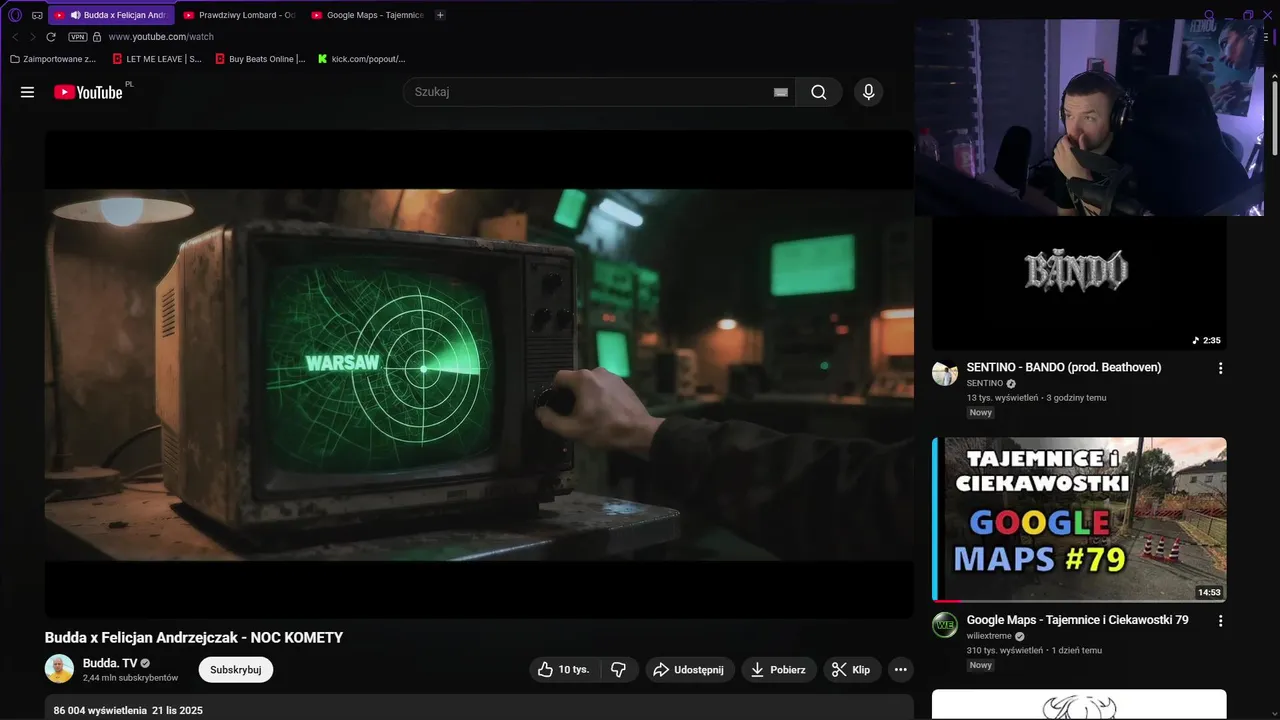
Task: Subscribe using the Subskrybuj button
Action: point(236,670)
